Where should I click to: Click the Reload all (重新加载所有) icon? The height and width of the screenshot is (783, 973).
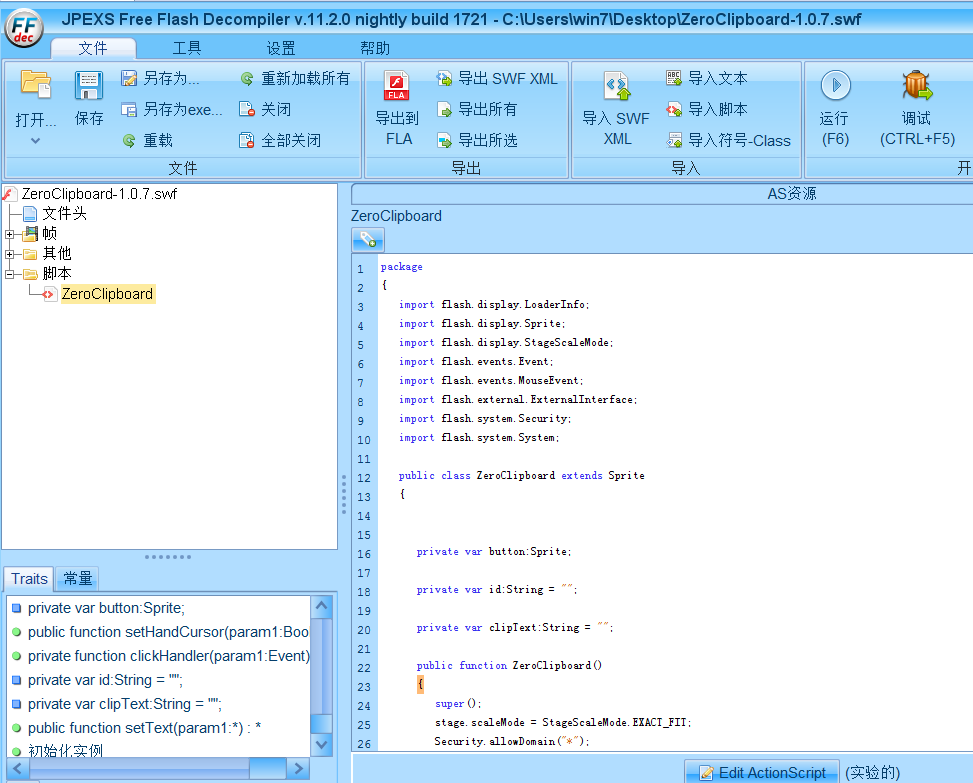point(247,79)
